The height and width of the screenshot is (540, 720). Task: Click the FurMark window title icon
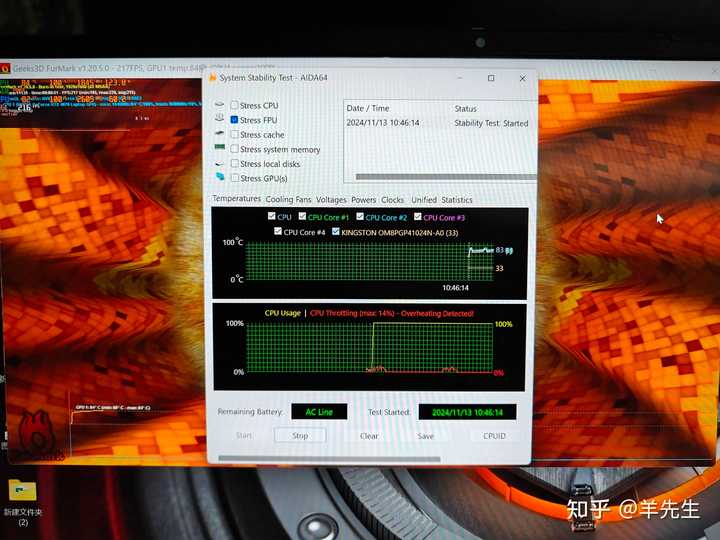click(5, 68)
